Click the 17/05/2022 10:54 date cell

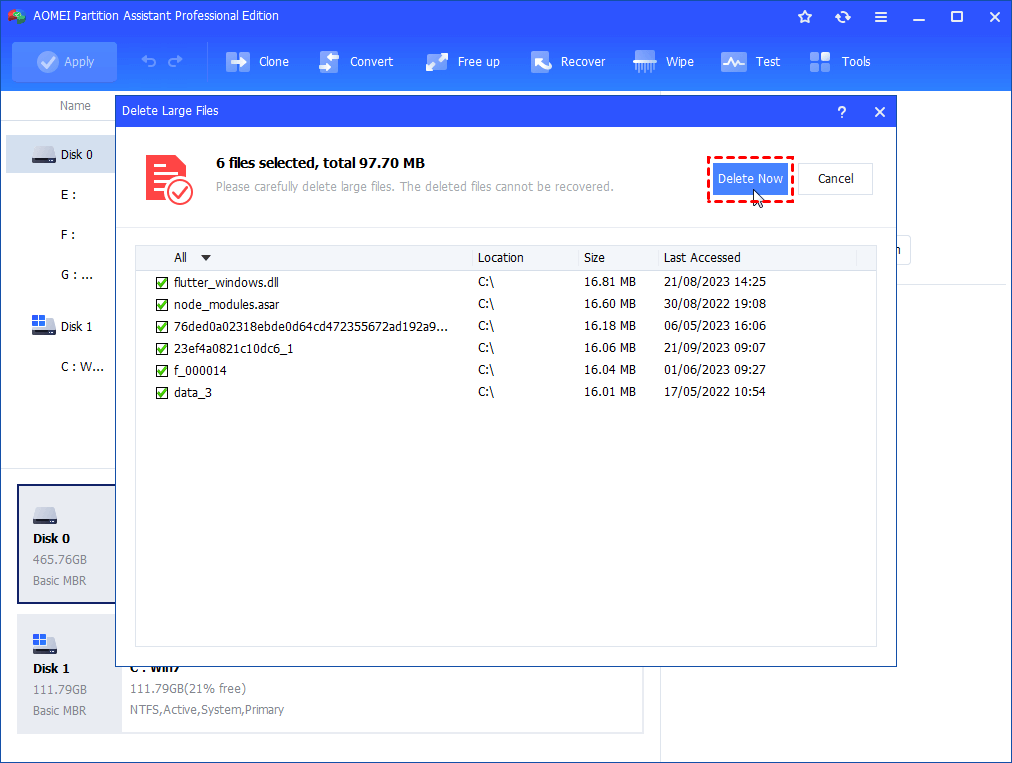[x=714, y=392]
